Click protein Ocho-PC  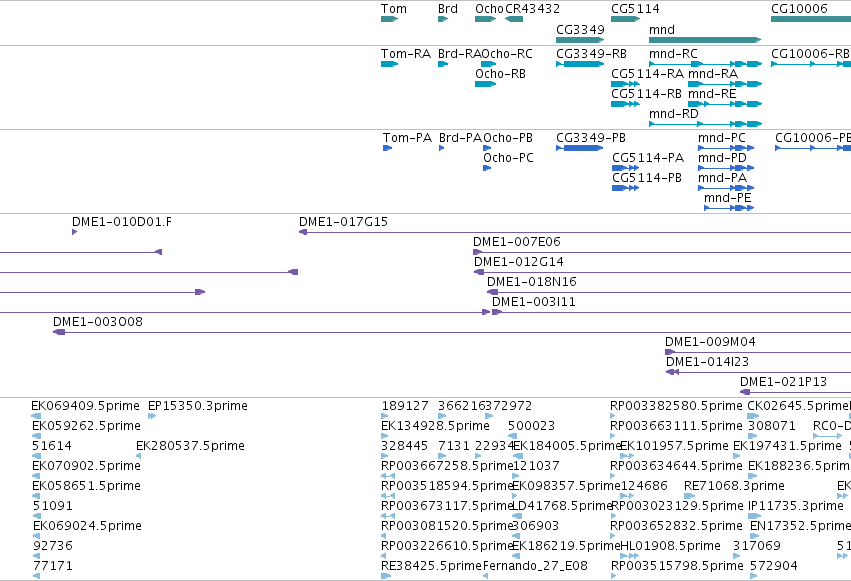(x=487, y=168)
